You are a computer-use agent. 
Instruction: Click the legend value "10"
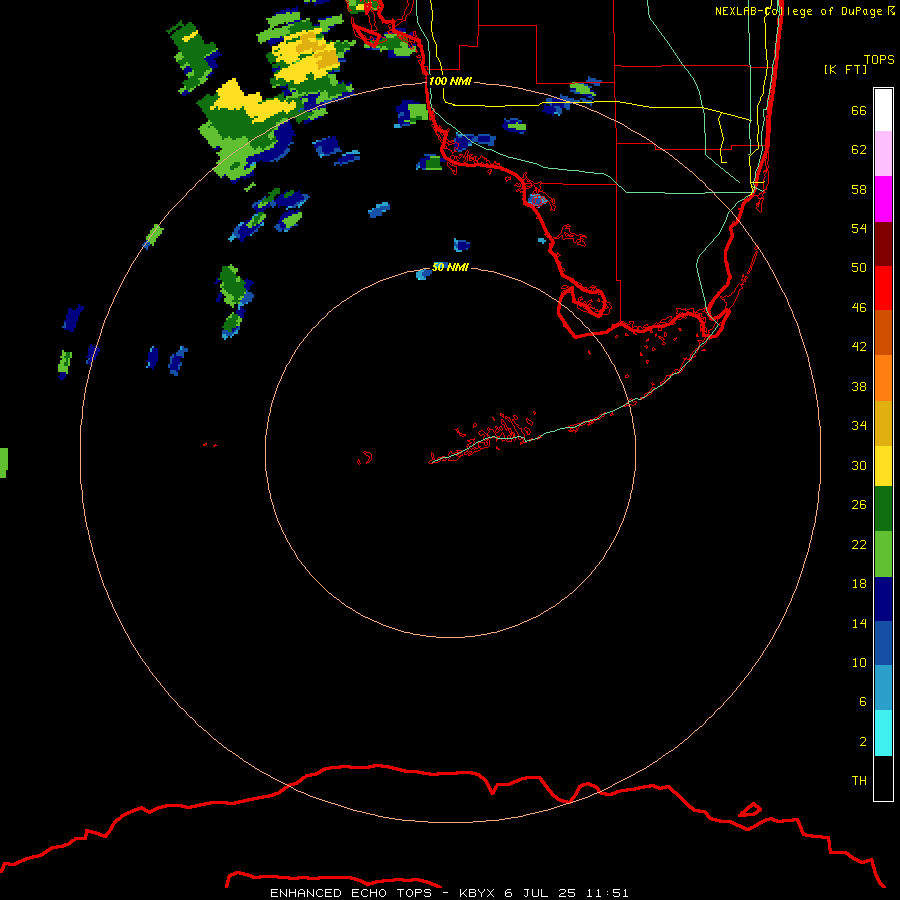859,662
